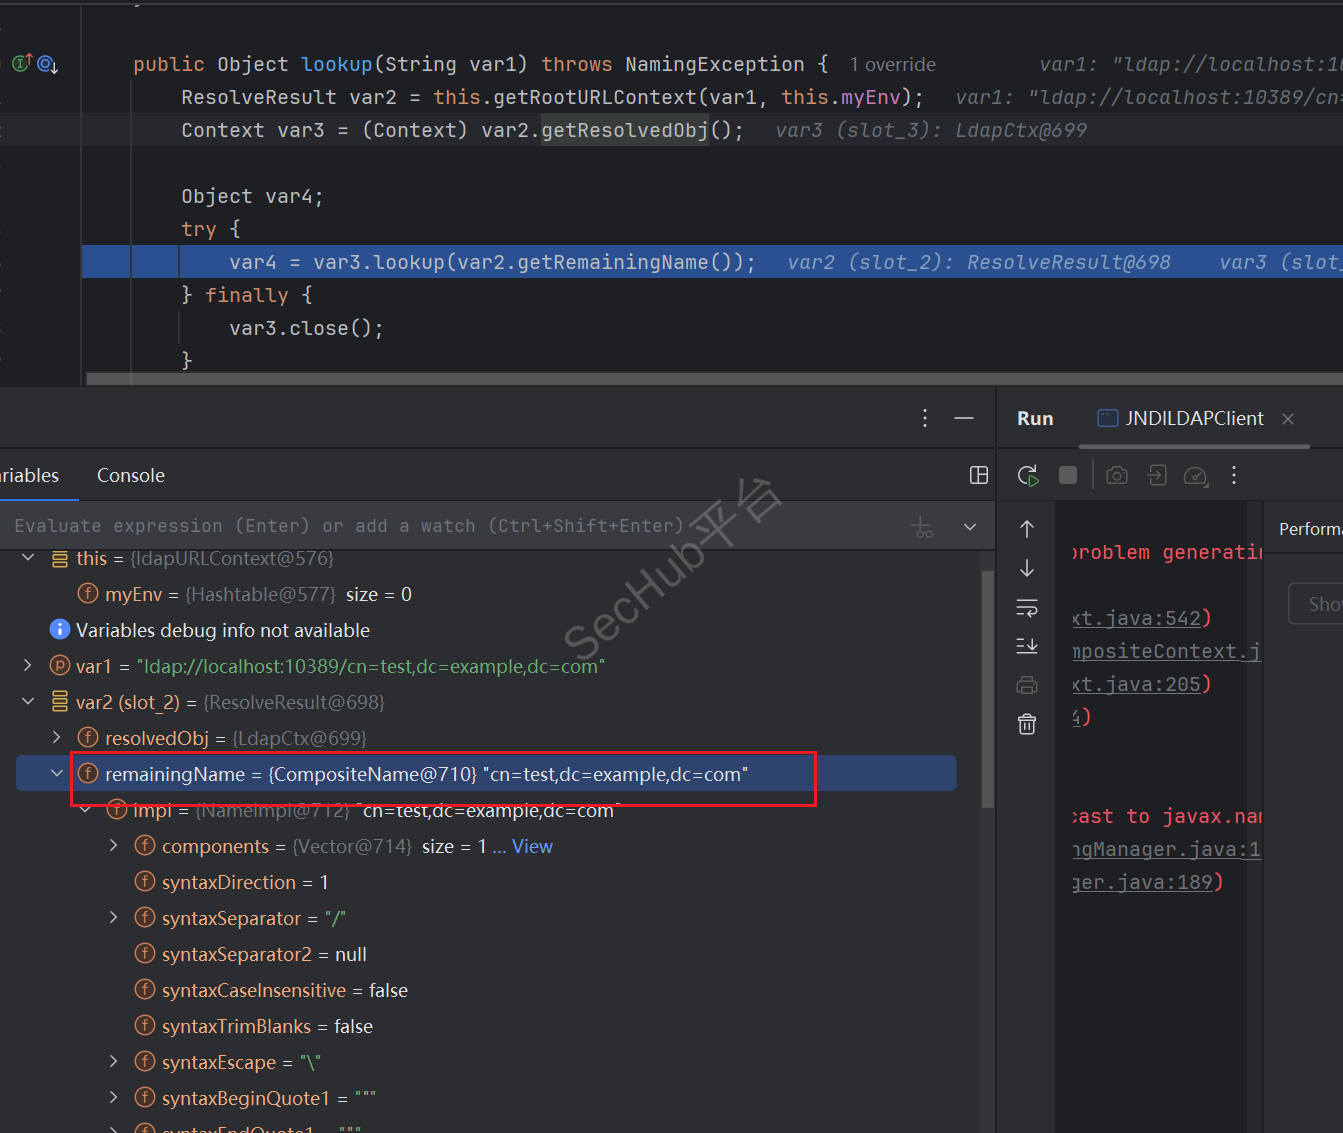Clear console output with the trash icon
Image resolution: width=1343 pixels, height=1133 pixels.
tap(1027, 724)
